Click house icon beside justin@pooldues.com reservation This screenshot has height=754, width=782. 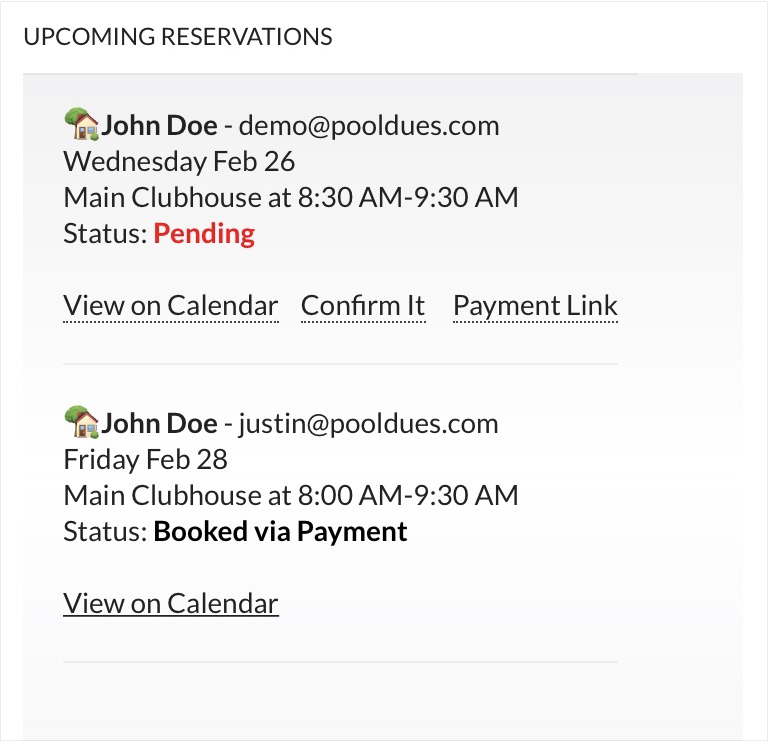tap(81, 423)
